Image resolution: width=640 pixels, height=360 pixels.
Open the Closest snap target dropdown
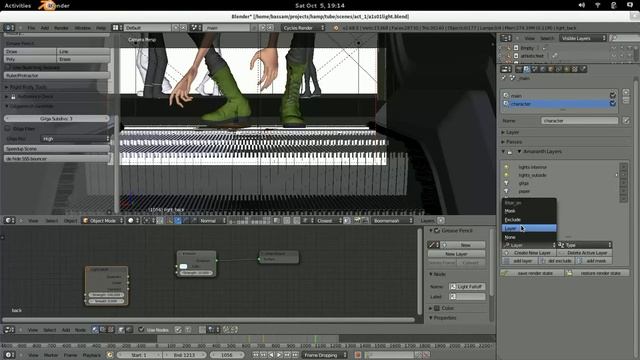pyautogui.click(x=328, y=220)
